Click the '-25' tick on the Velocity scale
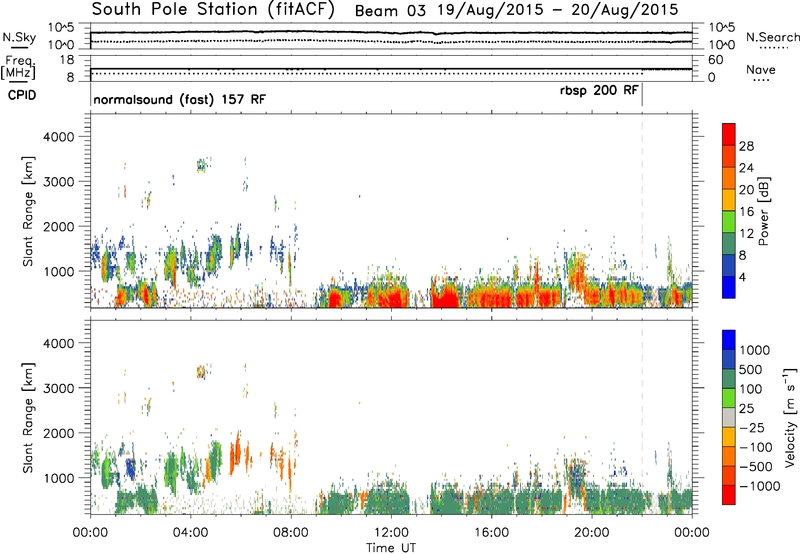The height and width of the screenshot is (554, 800). [x=753, y=427]
